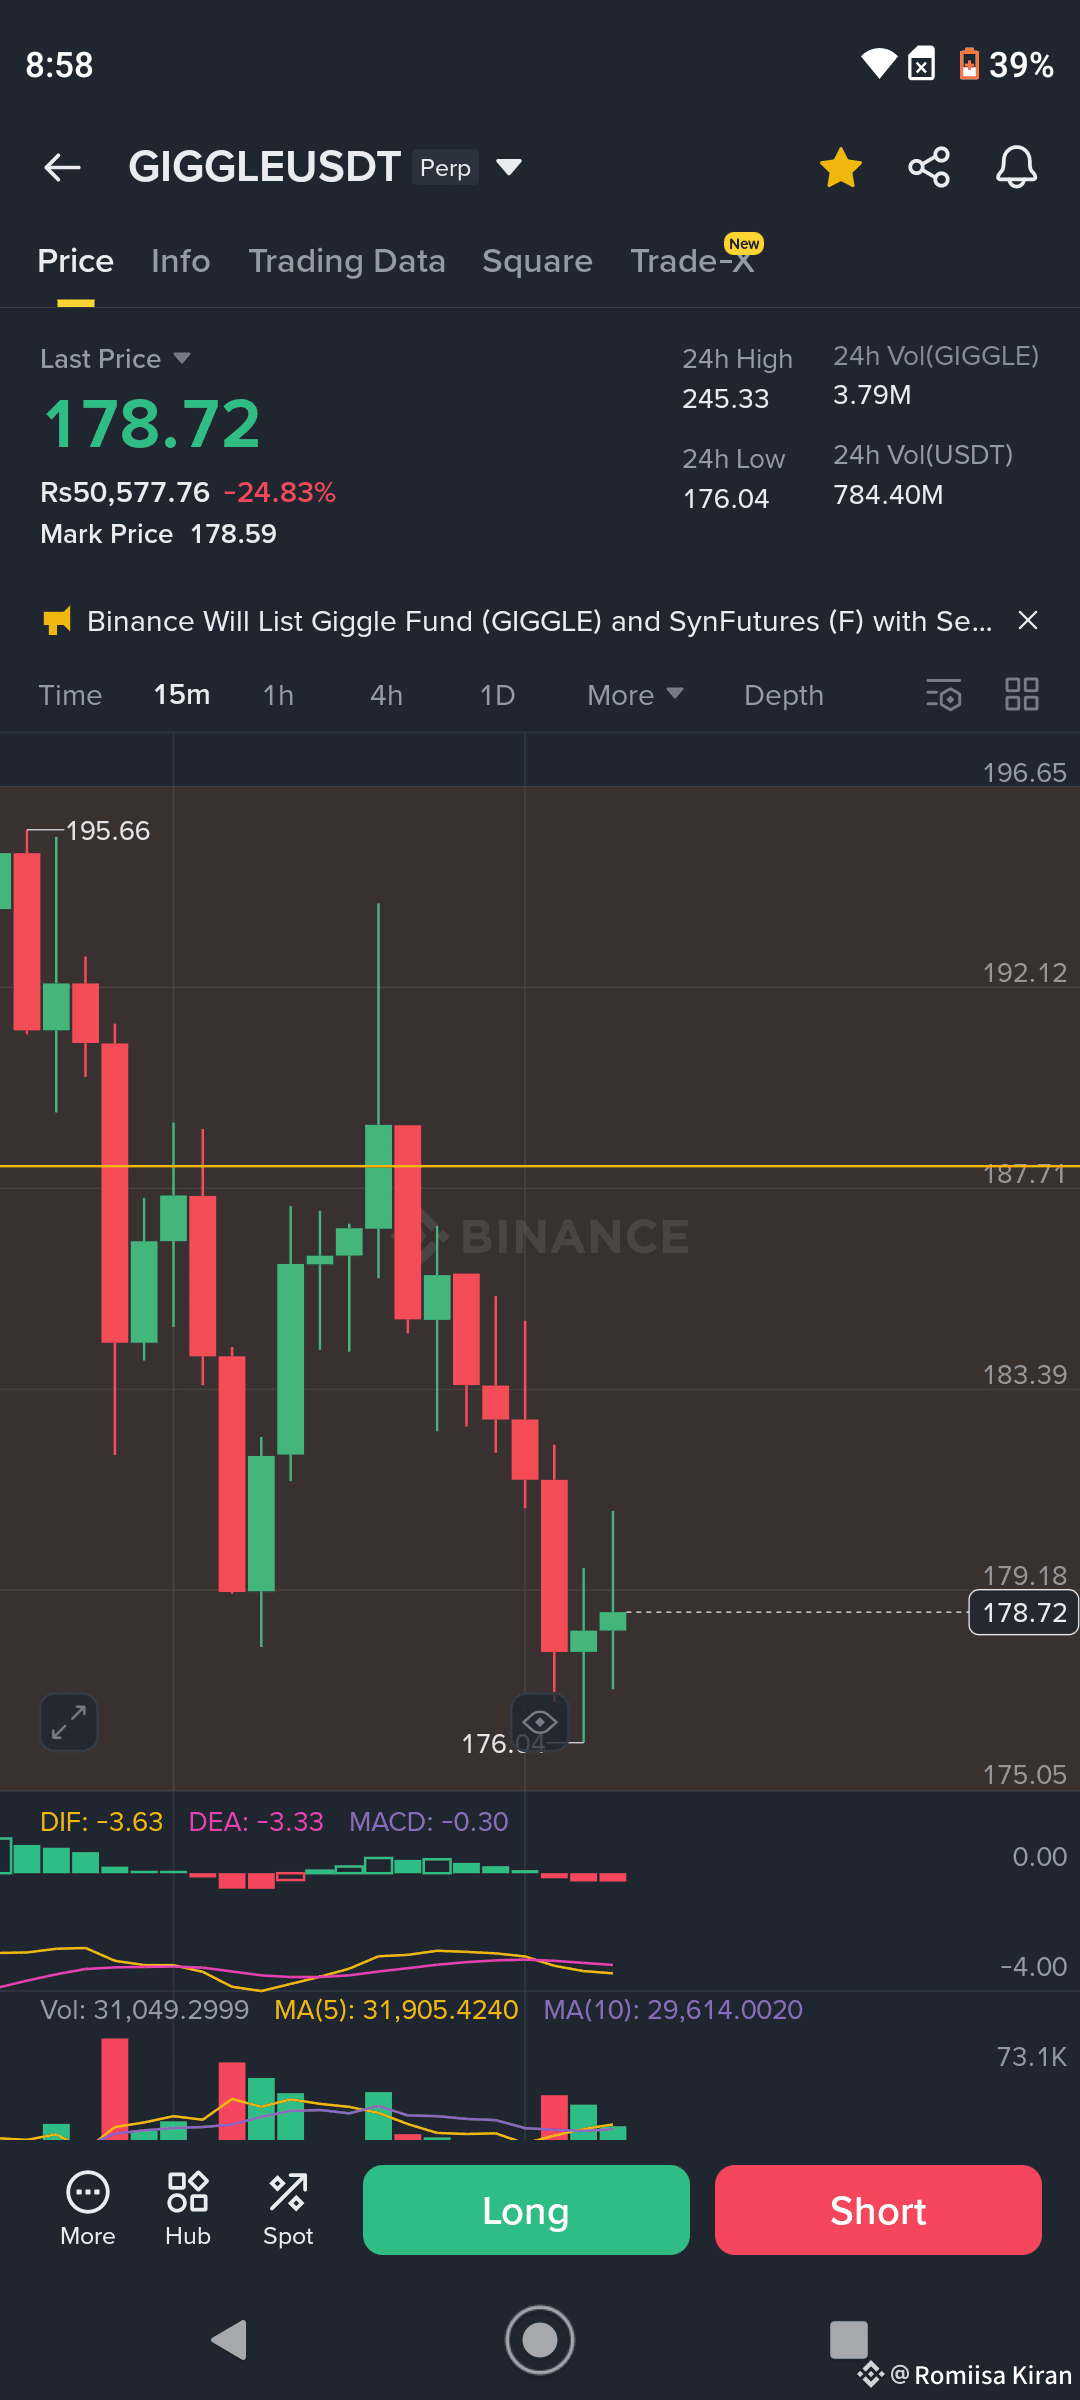Toggle the favorite star for GIGGLEUSDT

[x=840, y=167]
